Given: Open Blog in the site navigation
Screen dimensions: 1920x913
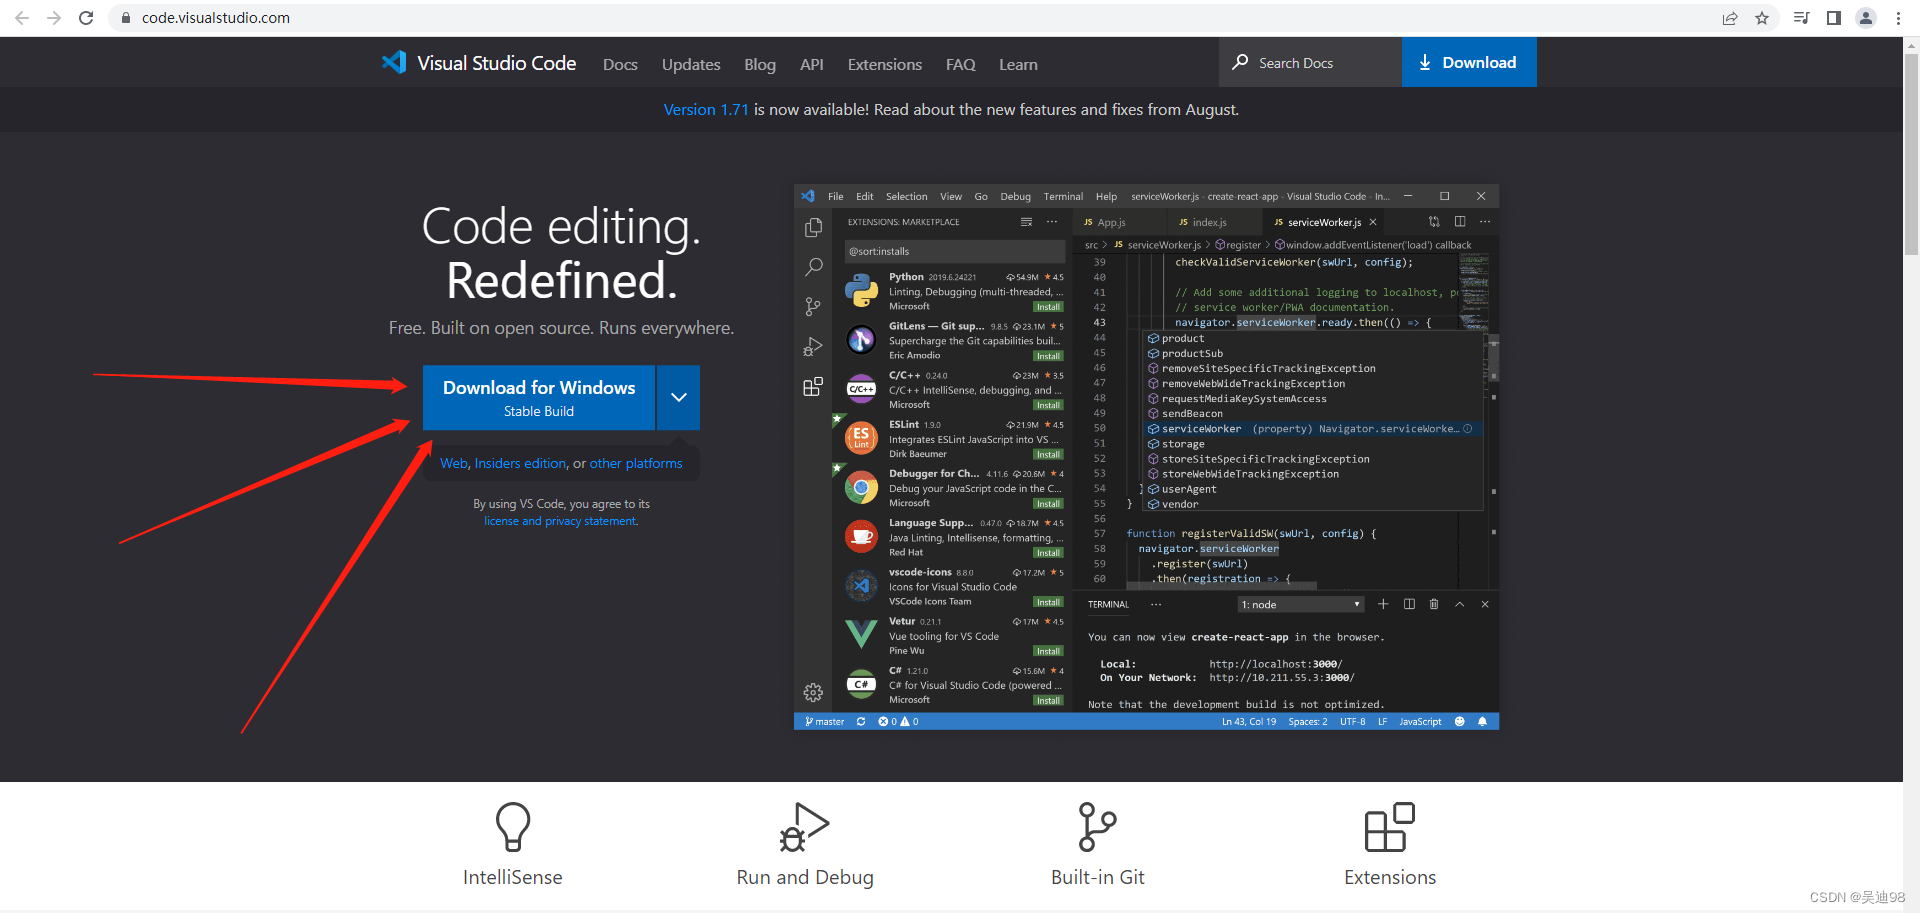Looking at the screenshot, I should point(760,64).
